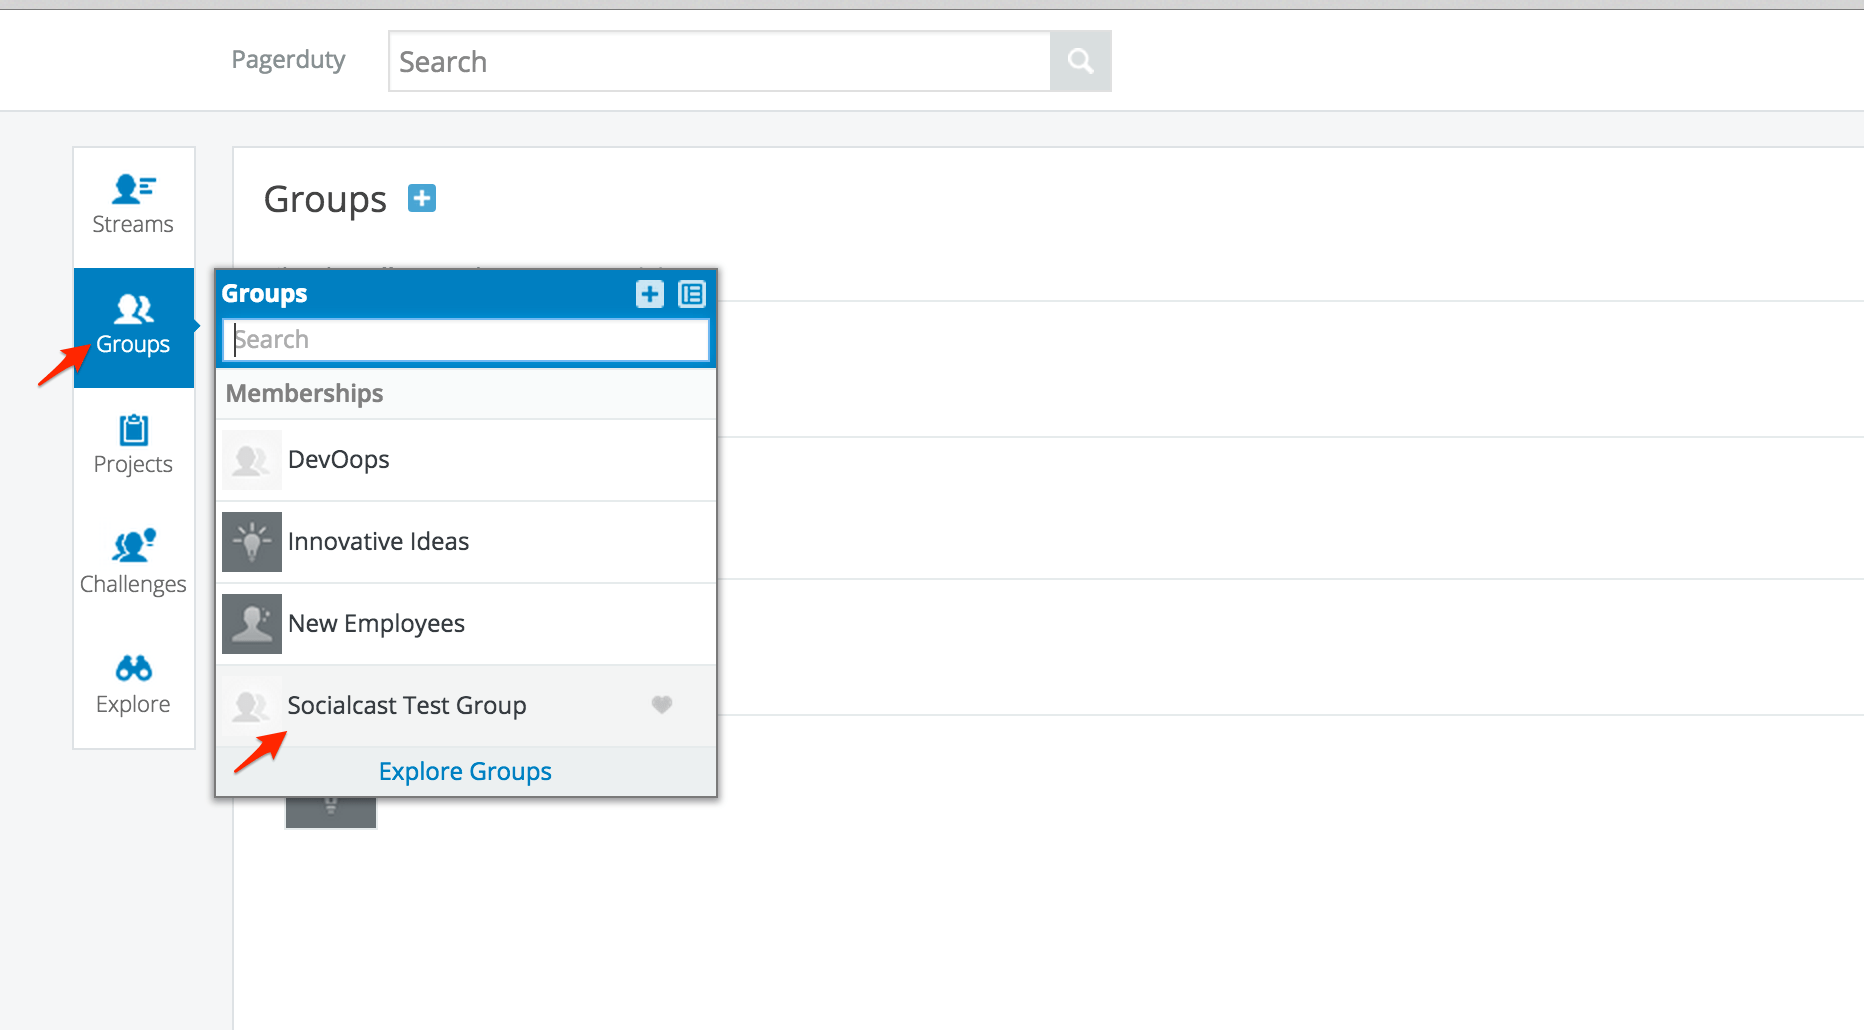Click the blue plus next to the Groups heading
1864x1030 pixels.
click(x=421, y=198)
